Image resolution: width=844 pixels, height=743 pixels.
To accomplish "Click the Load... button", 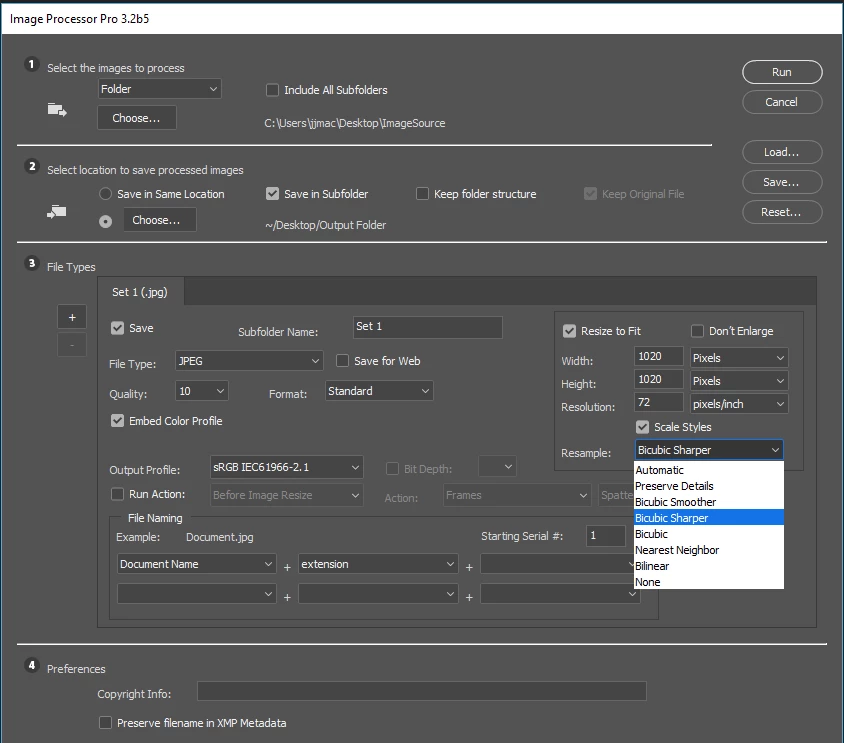I will point(782,152).
